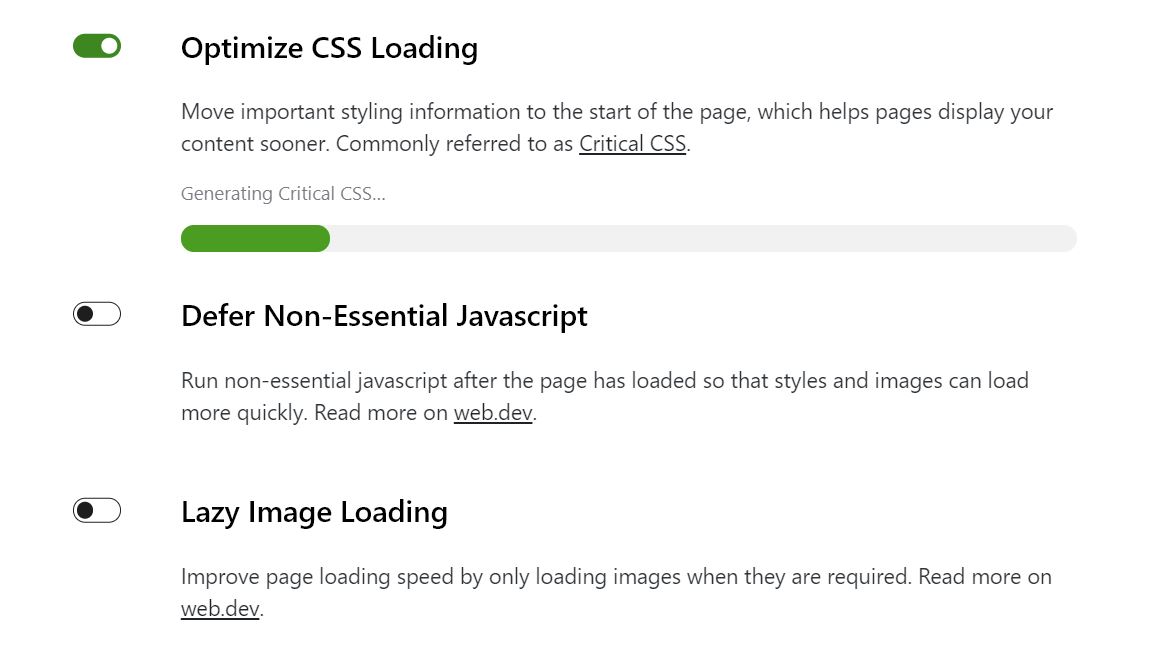This screenshot has height=664, width=1167.
Task: Open the Critical CSS link
Action: coord(633,144)
